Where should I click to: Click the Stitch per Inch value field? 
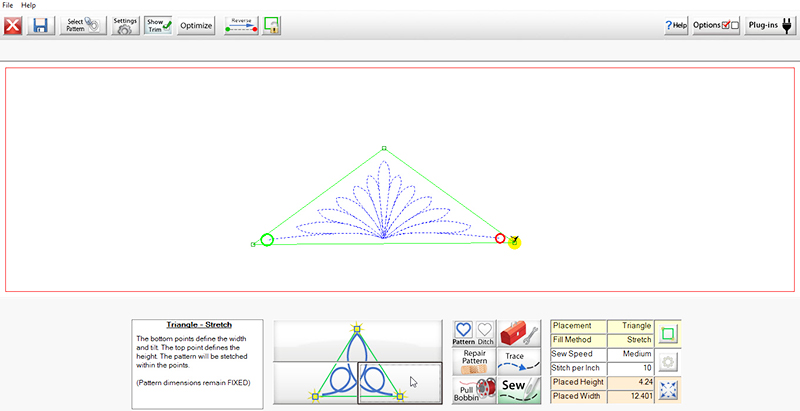[x=631, y=368]
